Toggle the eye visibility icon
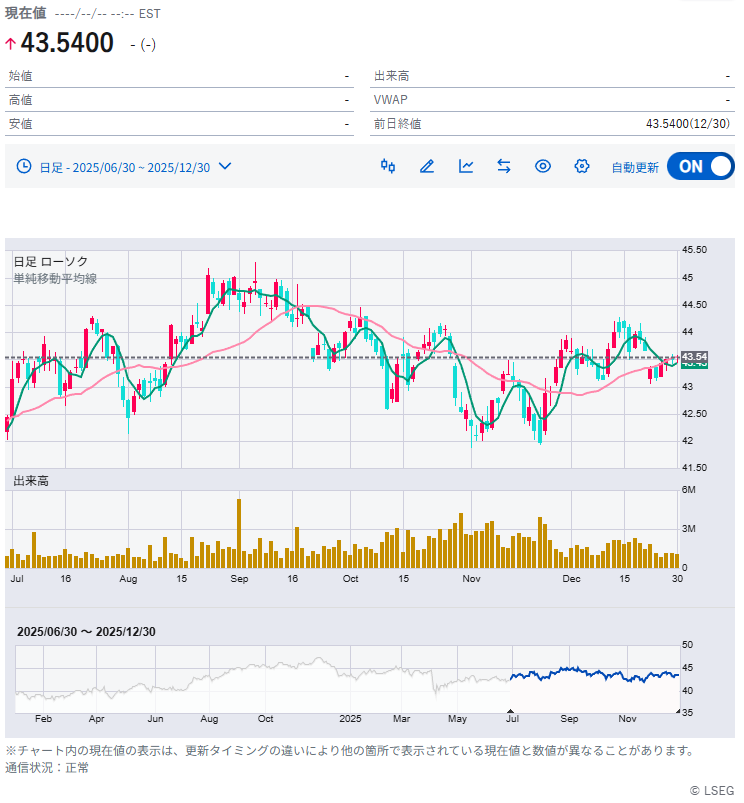The height and width of the screenshot is (803, 744). click(543, 166)
